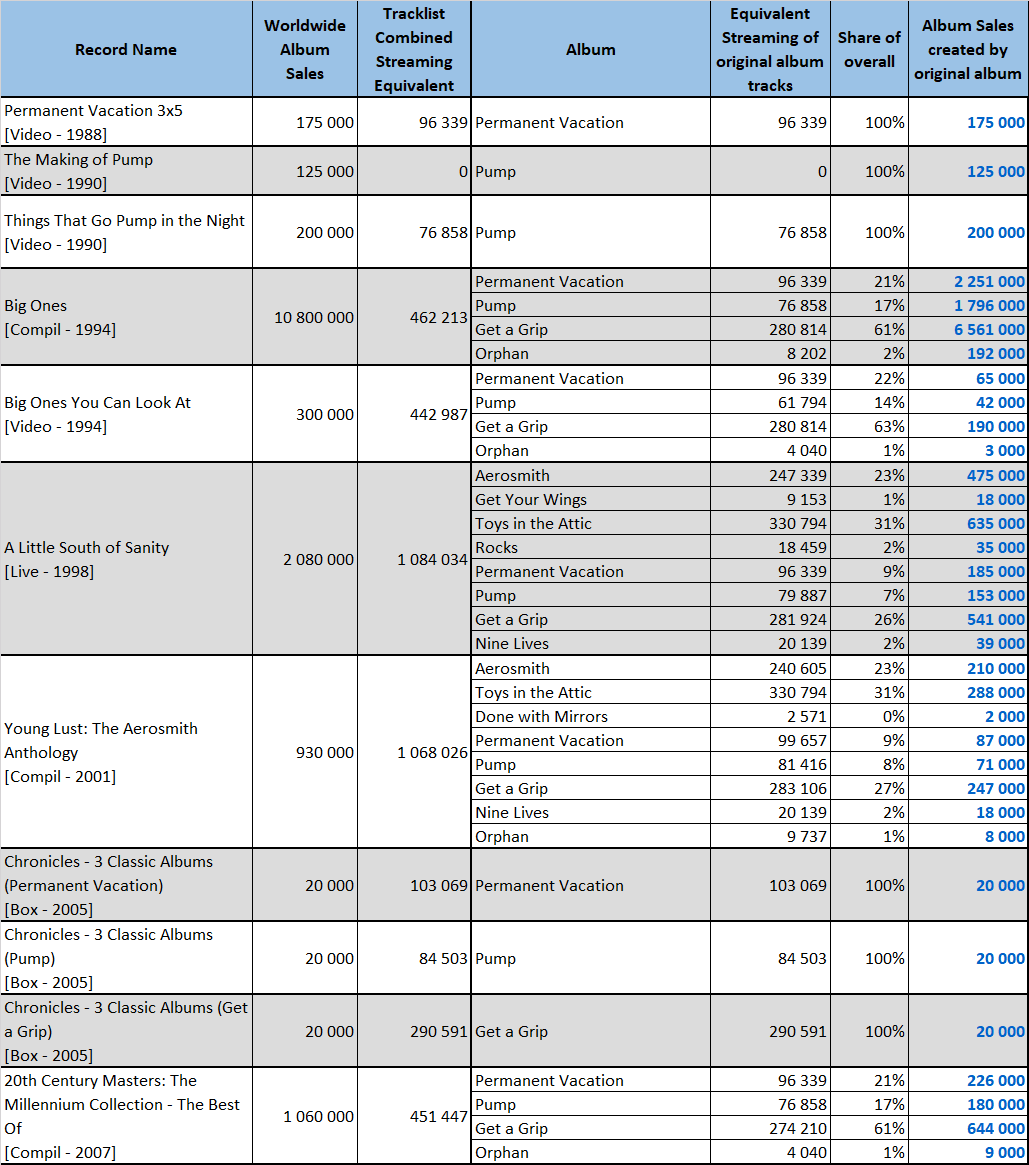Select the 192 000 album sales value

pos(996,354)
